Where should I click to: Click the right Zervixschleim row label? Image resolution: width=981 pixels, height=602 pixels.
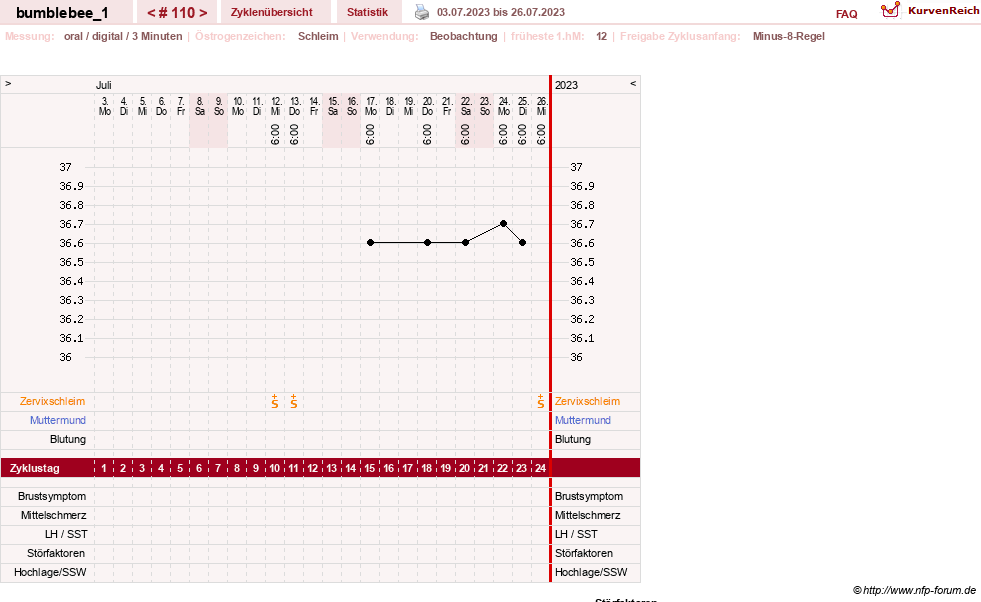pyautogui.click(x=587, y=402)
